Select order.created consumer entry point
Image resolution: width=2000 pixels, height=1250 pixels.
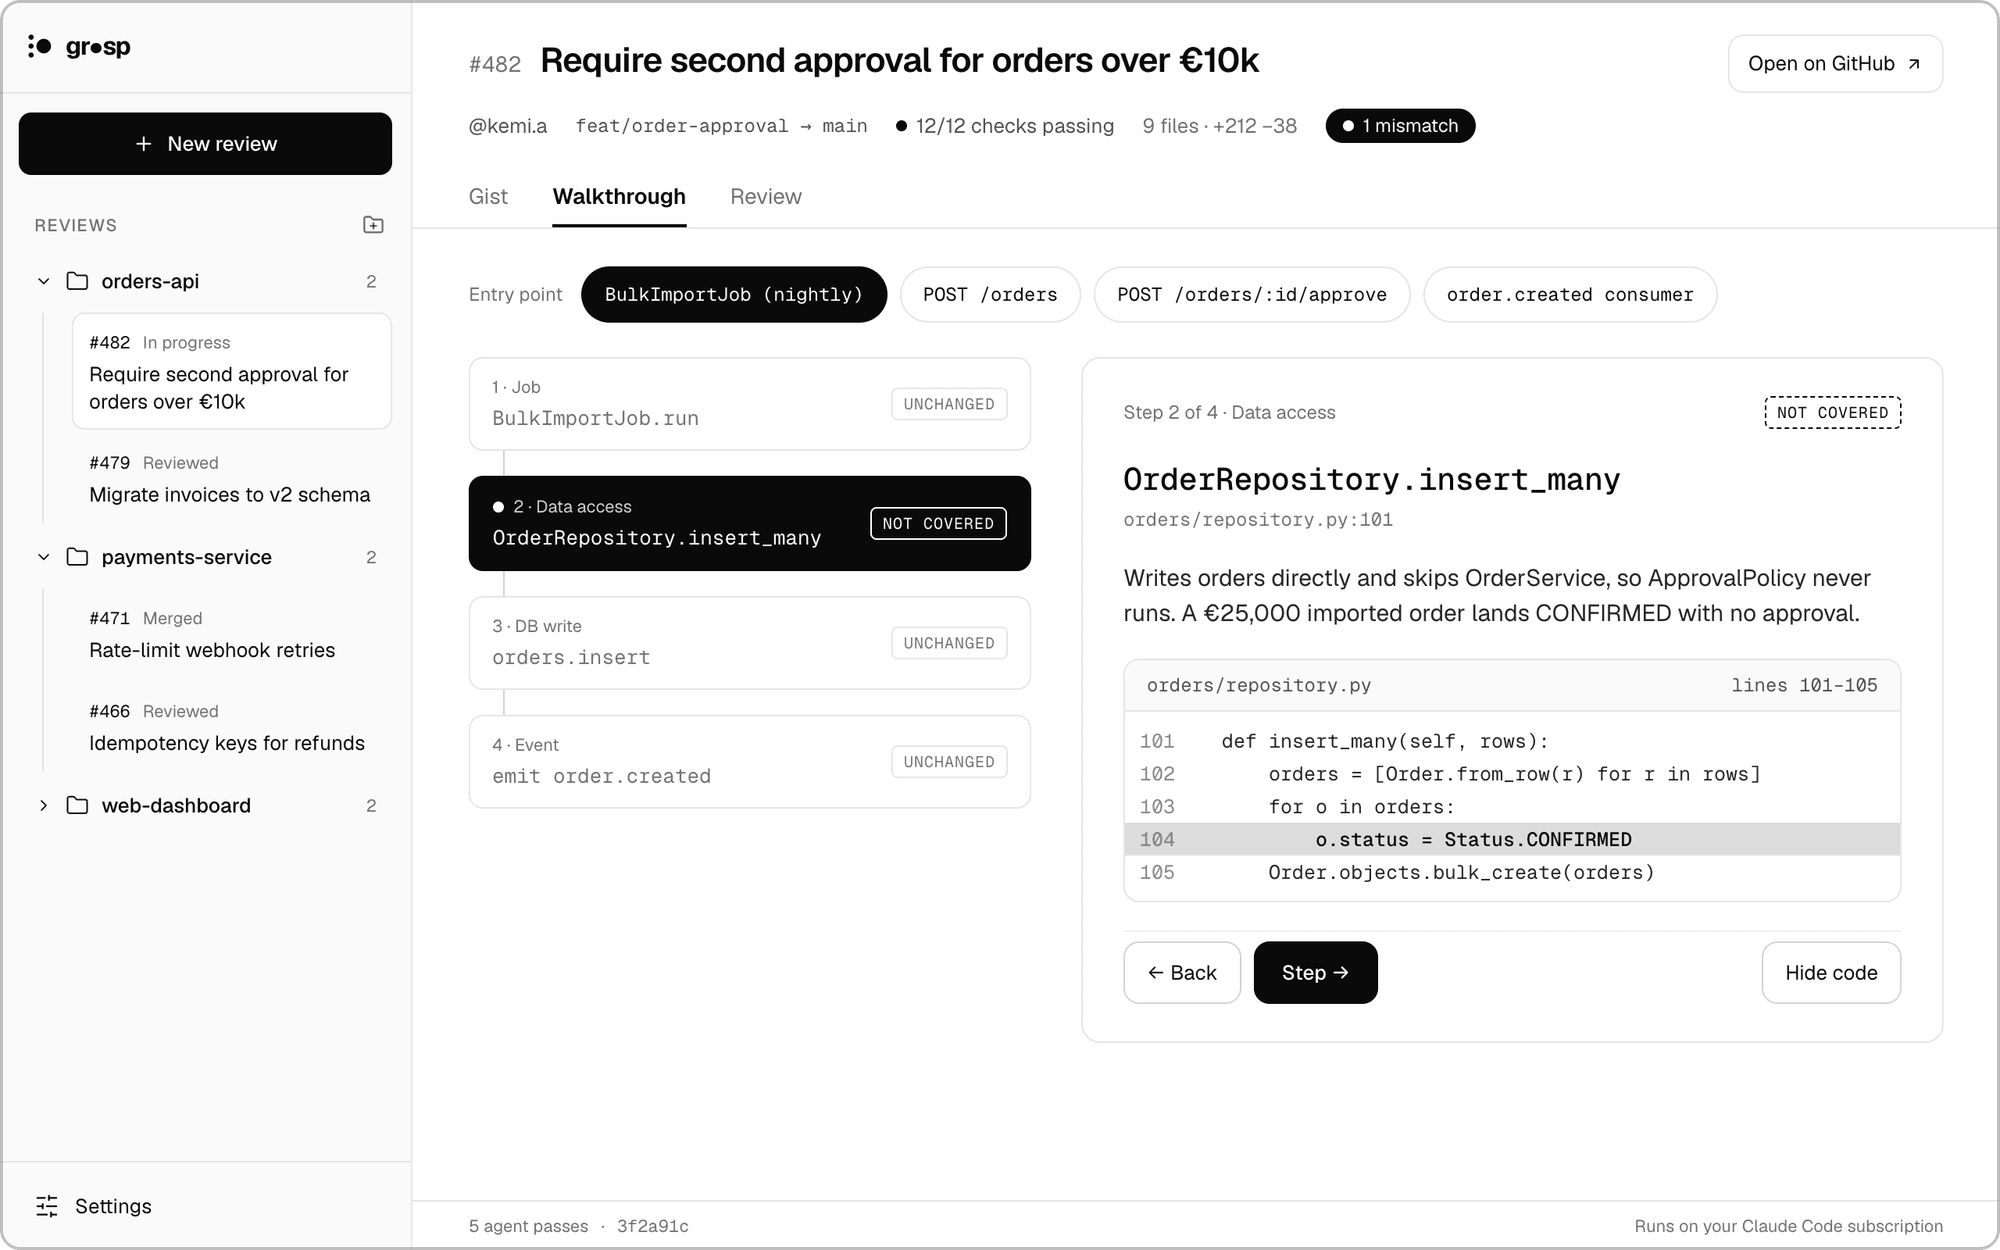[x=1570, y=295]
